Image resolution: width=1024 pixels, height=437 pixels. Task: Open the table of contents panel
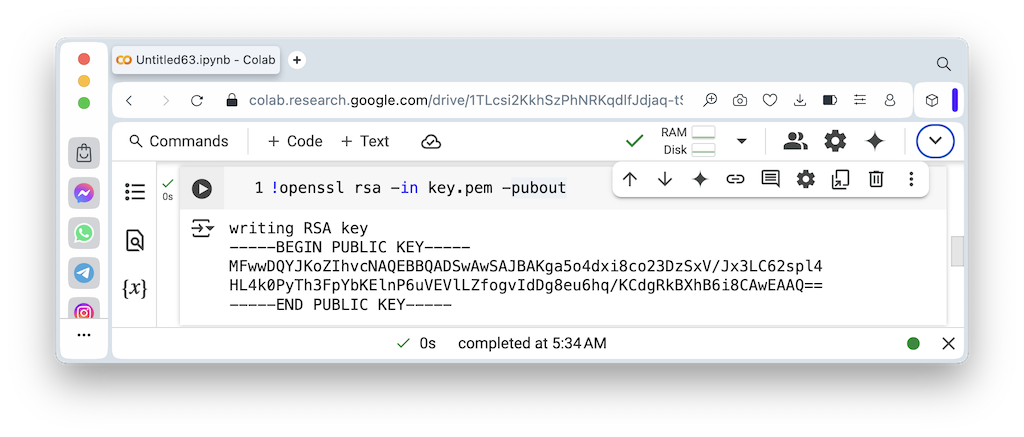135,192
